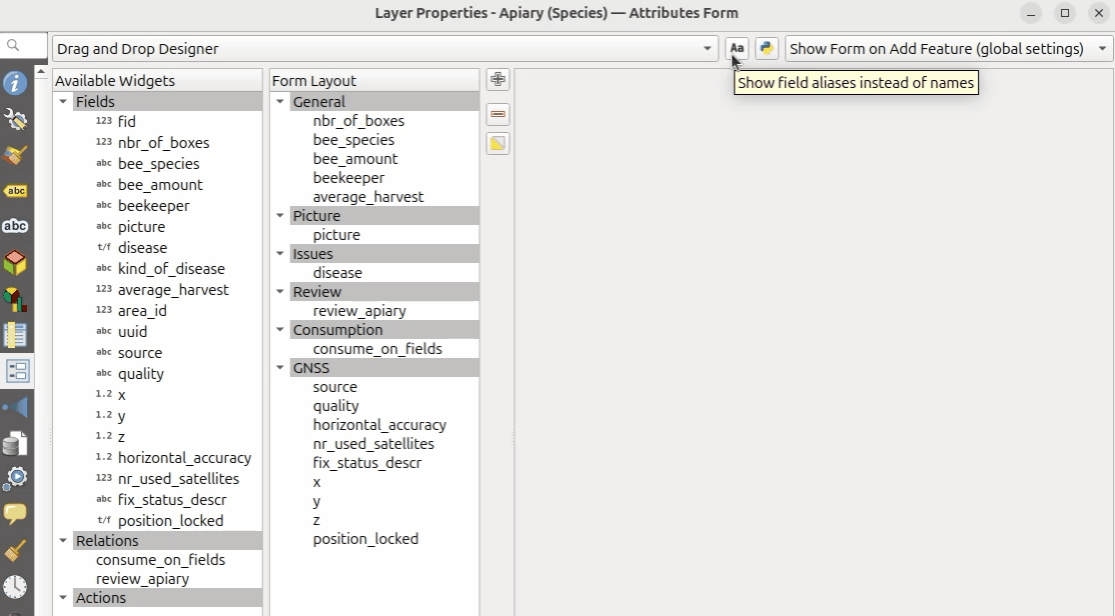Open the Symbology paintbrush icon
The height and width of the screenshot is (616, 1115).
15,155
